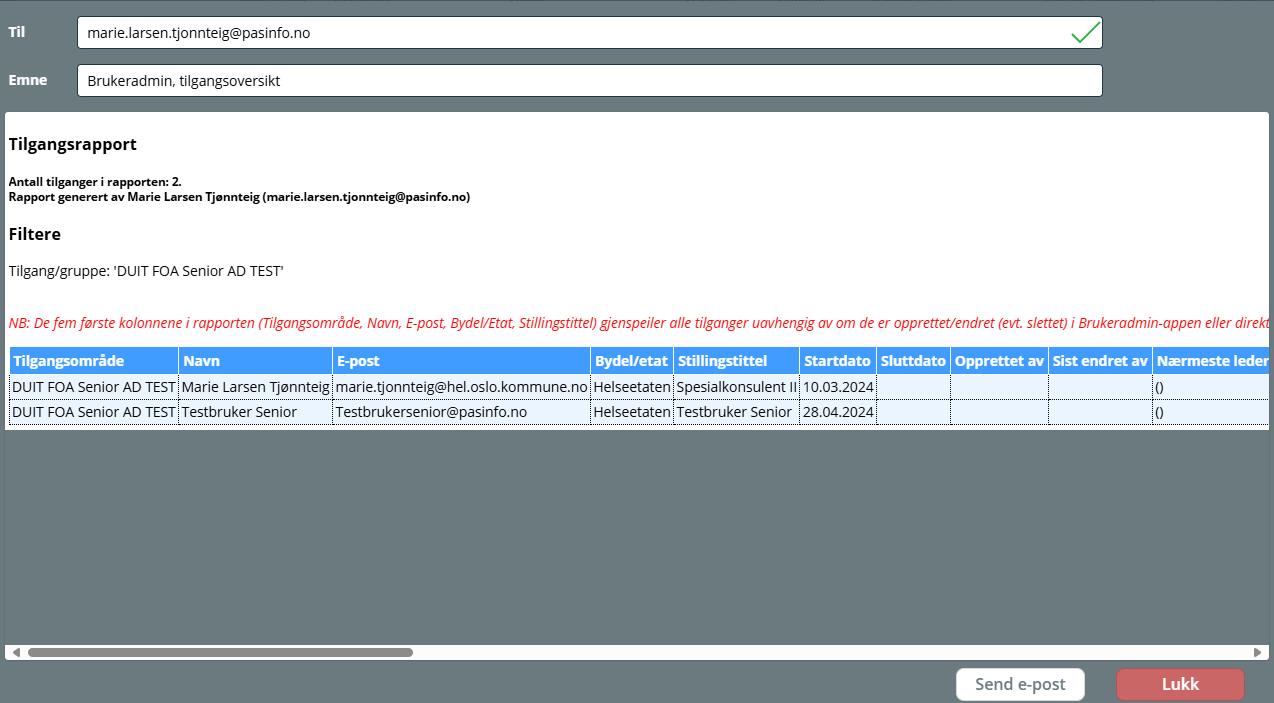Click the Startdato column header
The image size is (1274, 703).
837,361
